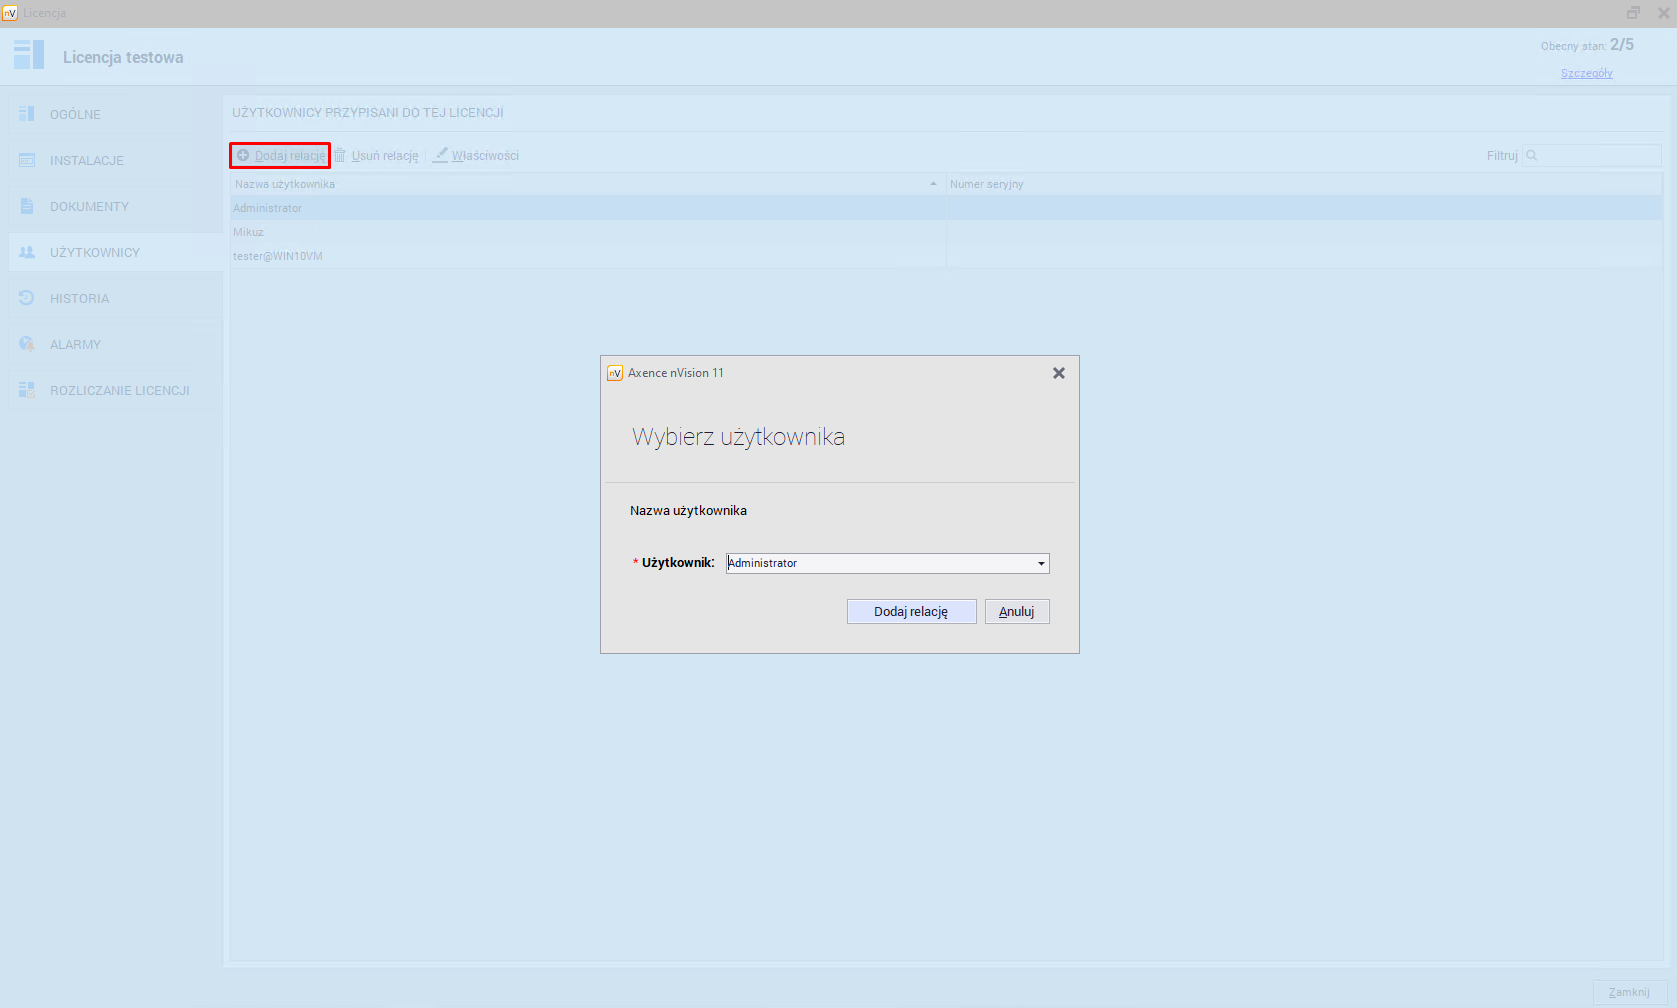Click the INSTALACJE sidebar icon
Viewport: 1677px width, 1008px height.
click(27, 160)
